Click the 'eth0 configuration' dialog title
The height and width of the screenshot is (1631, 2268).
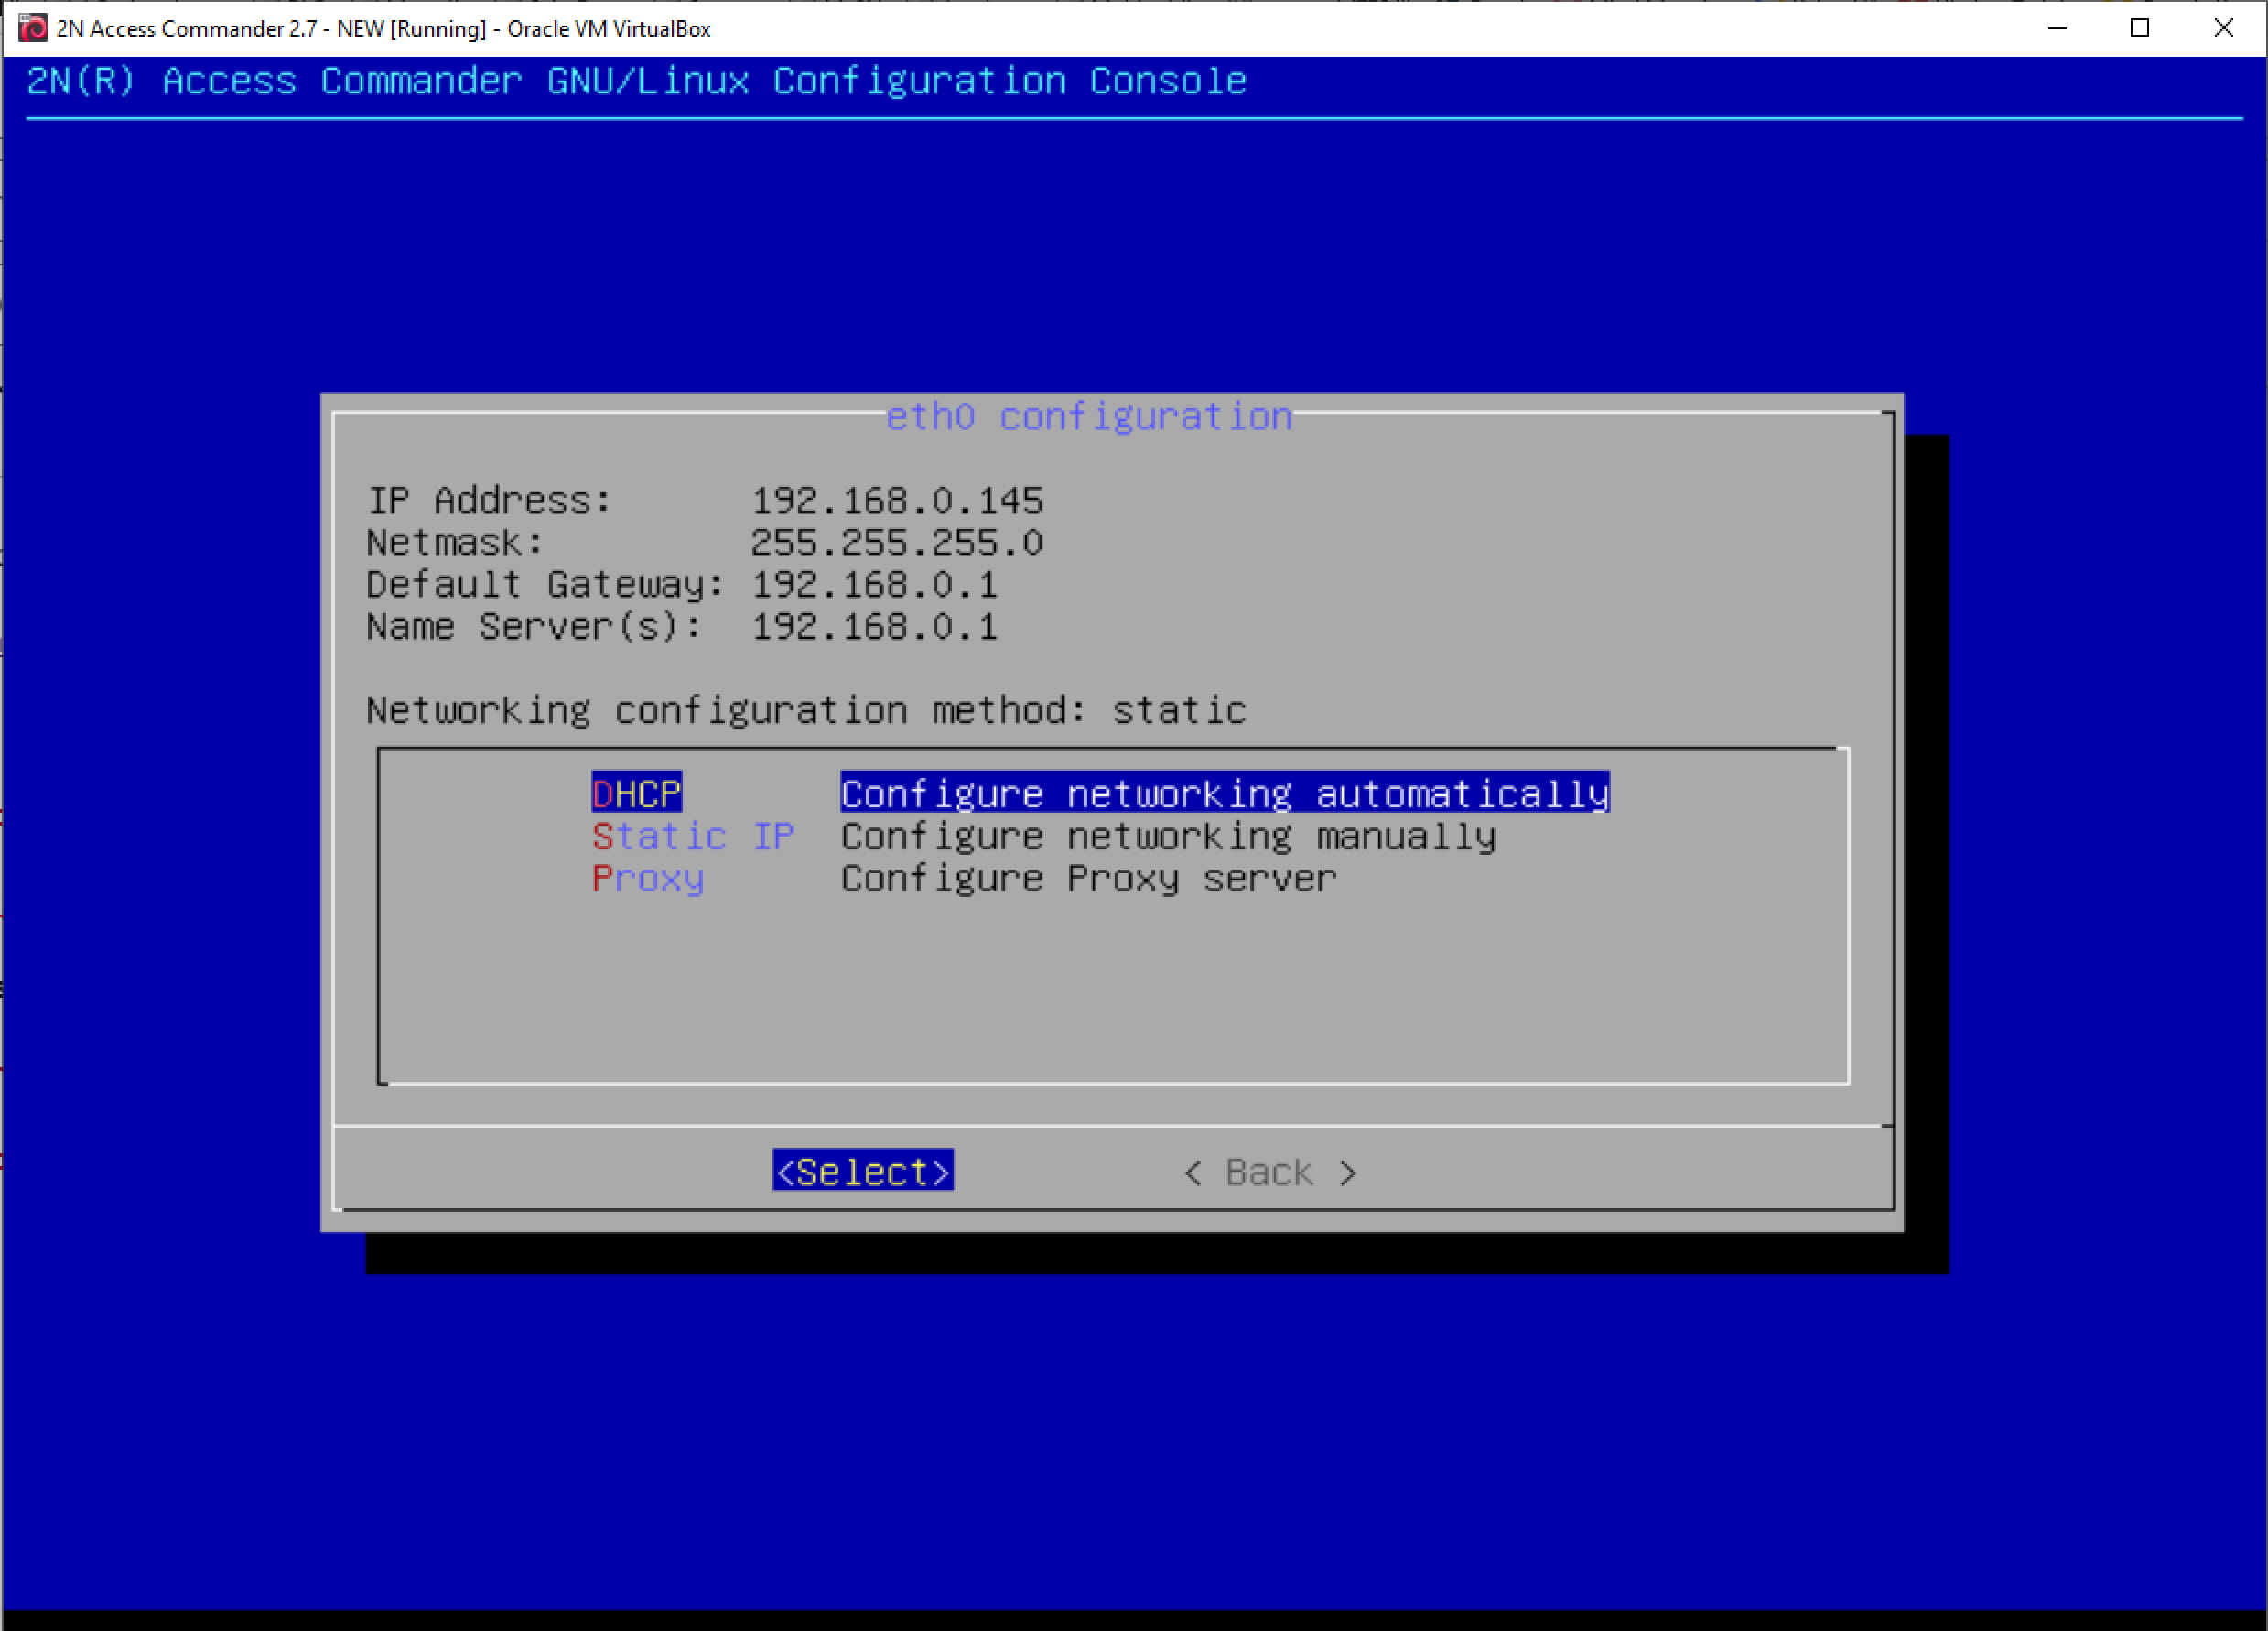coord(1089,416)
